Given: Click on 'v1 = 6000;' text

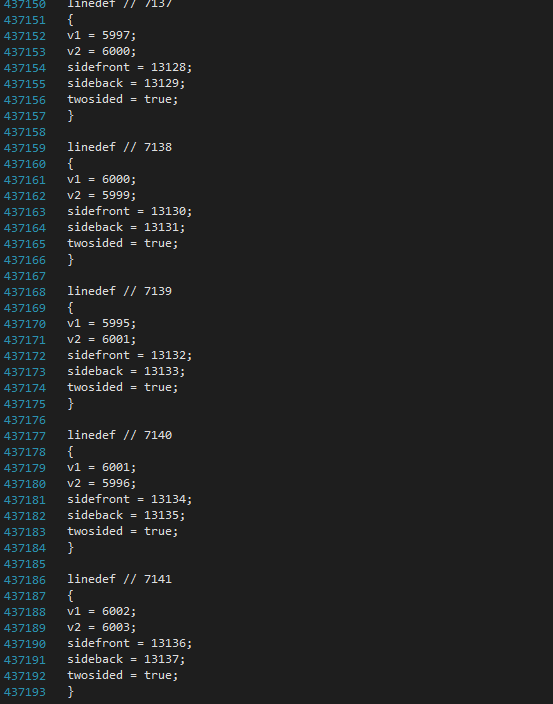Looking at the screenshot, I should click(x=102, y=180).
